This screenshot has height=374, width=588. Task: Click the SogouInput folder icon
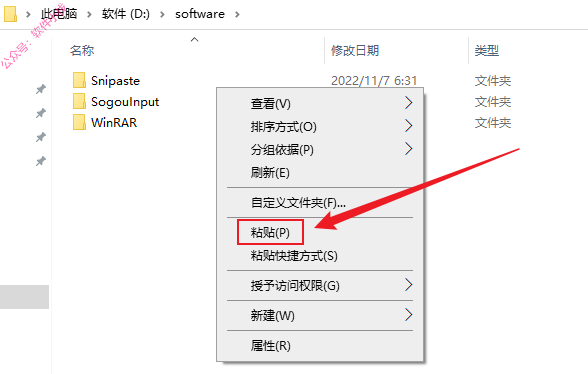[79, 101]
